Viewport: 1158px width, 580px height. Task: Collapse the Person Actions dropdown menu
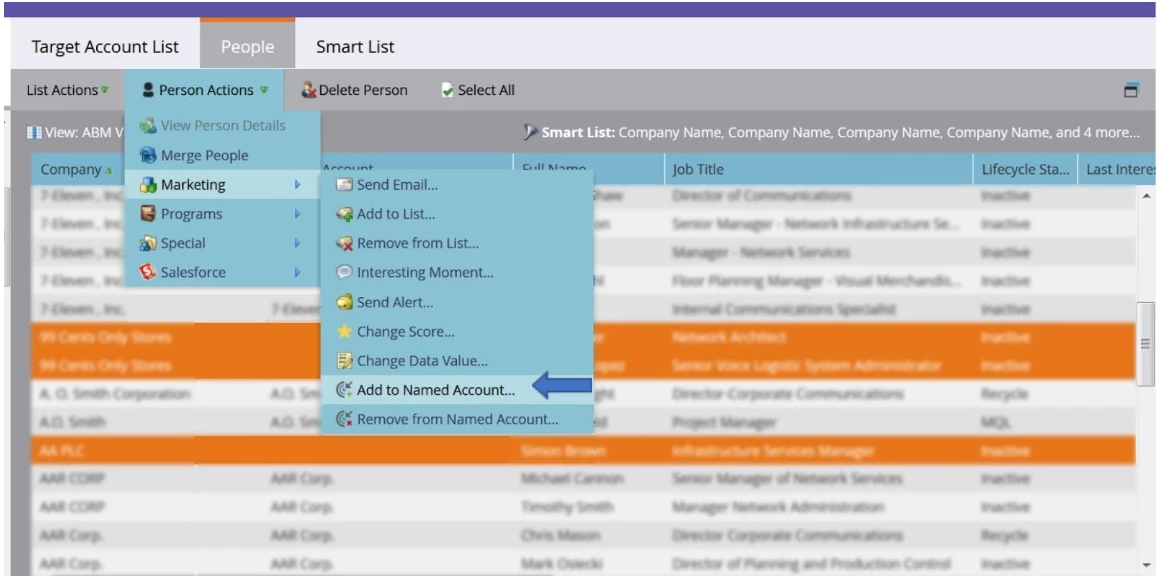[x=204, y=90]
